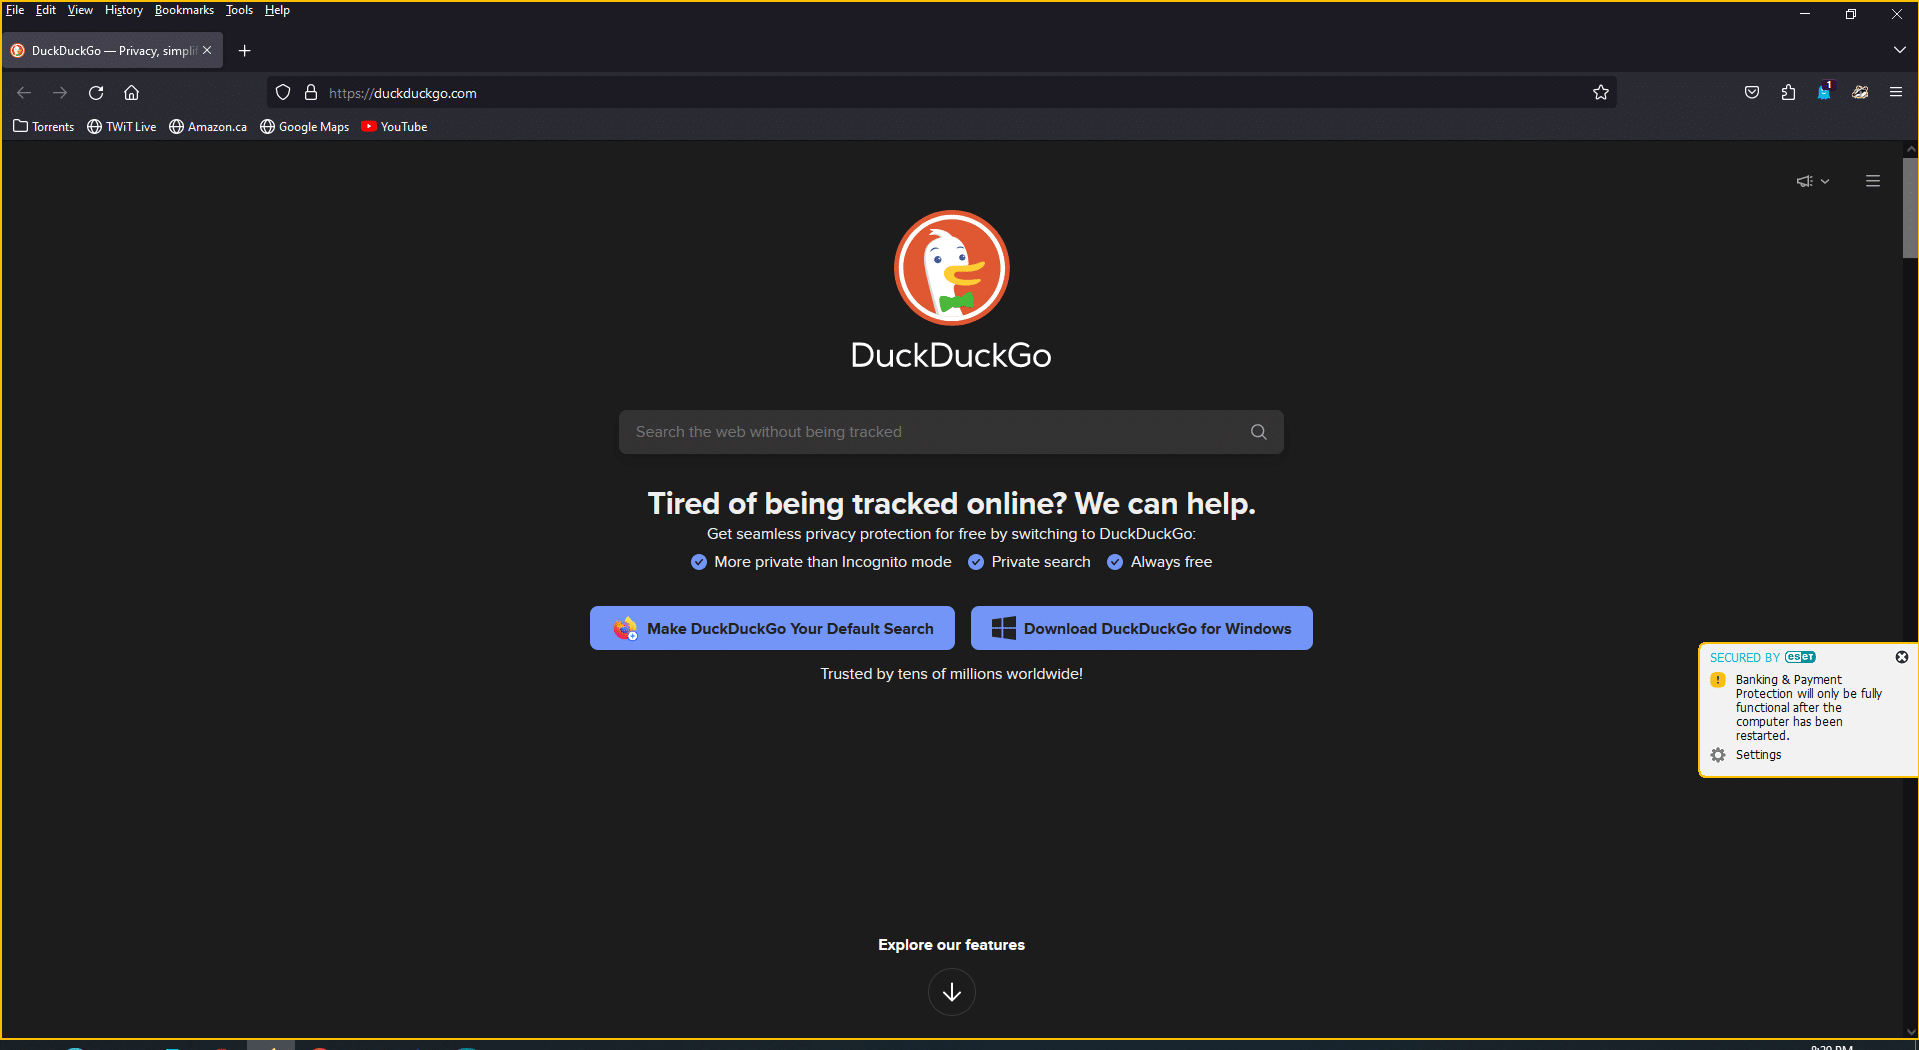This screenshot has height=1050, width=1919.
Task: Click the scrollbar down arrow
Action: click(x=1910, y=1032)
